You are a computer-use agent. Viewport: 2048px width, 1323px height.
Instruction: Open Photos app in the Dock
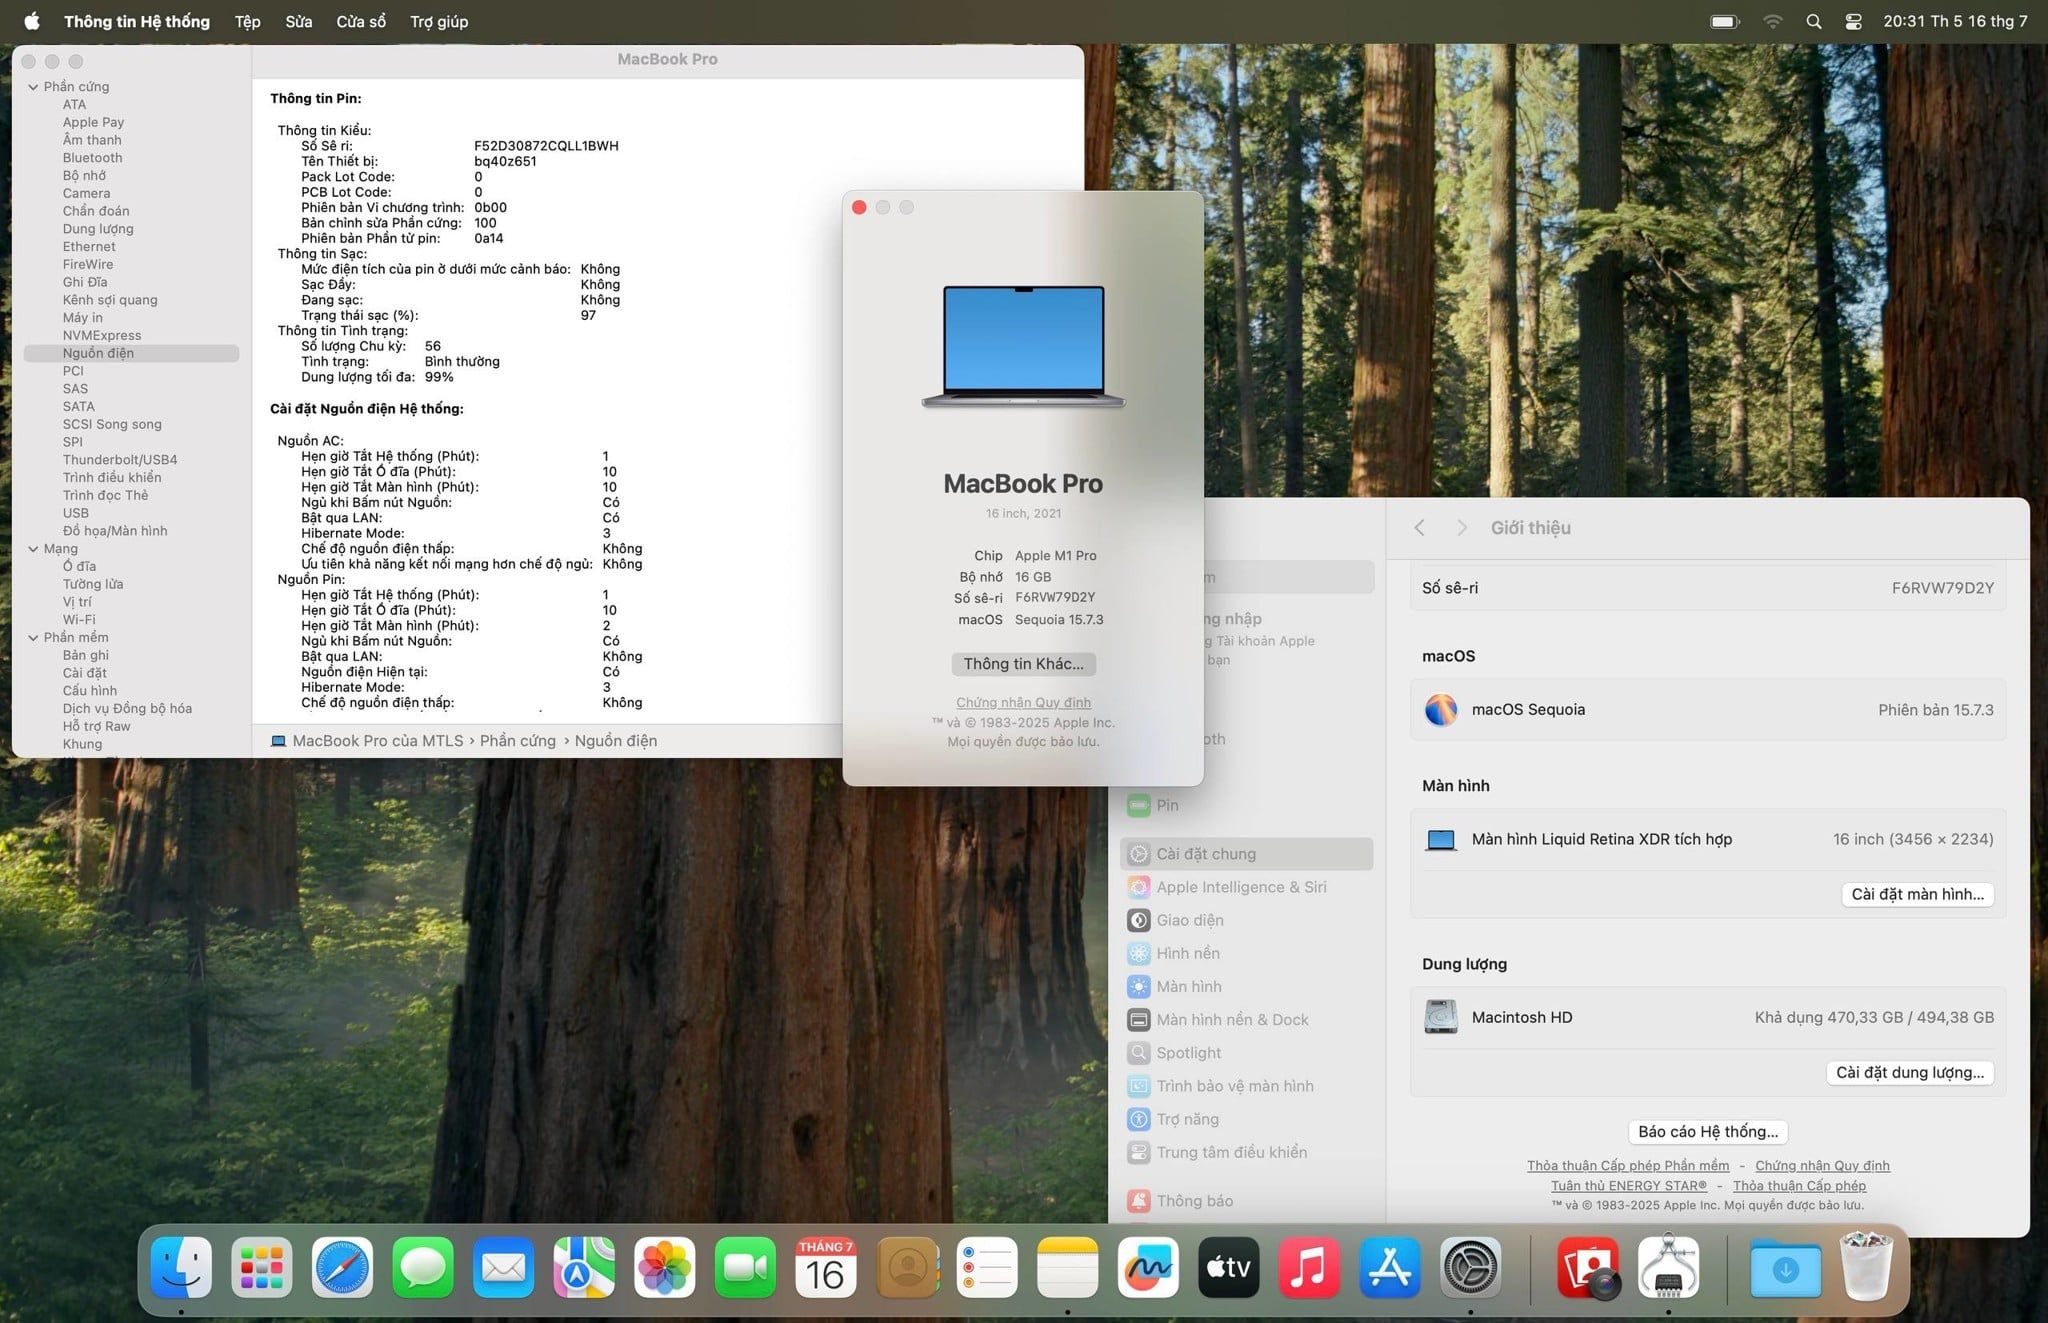click(x=664, y=1267)
